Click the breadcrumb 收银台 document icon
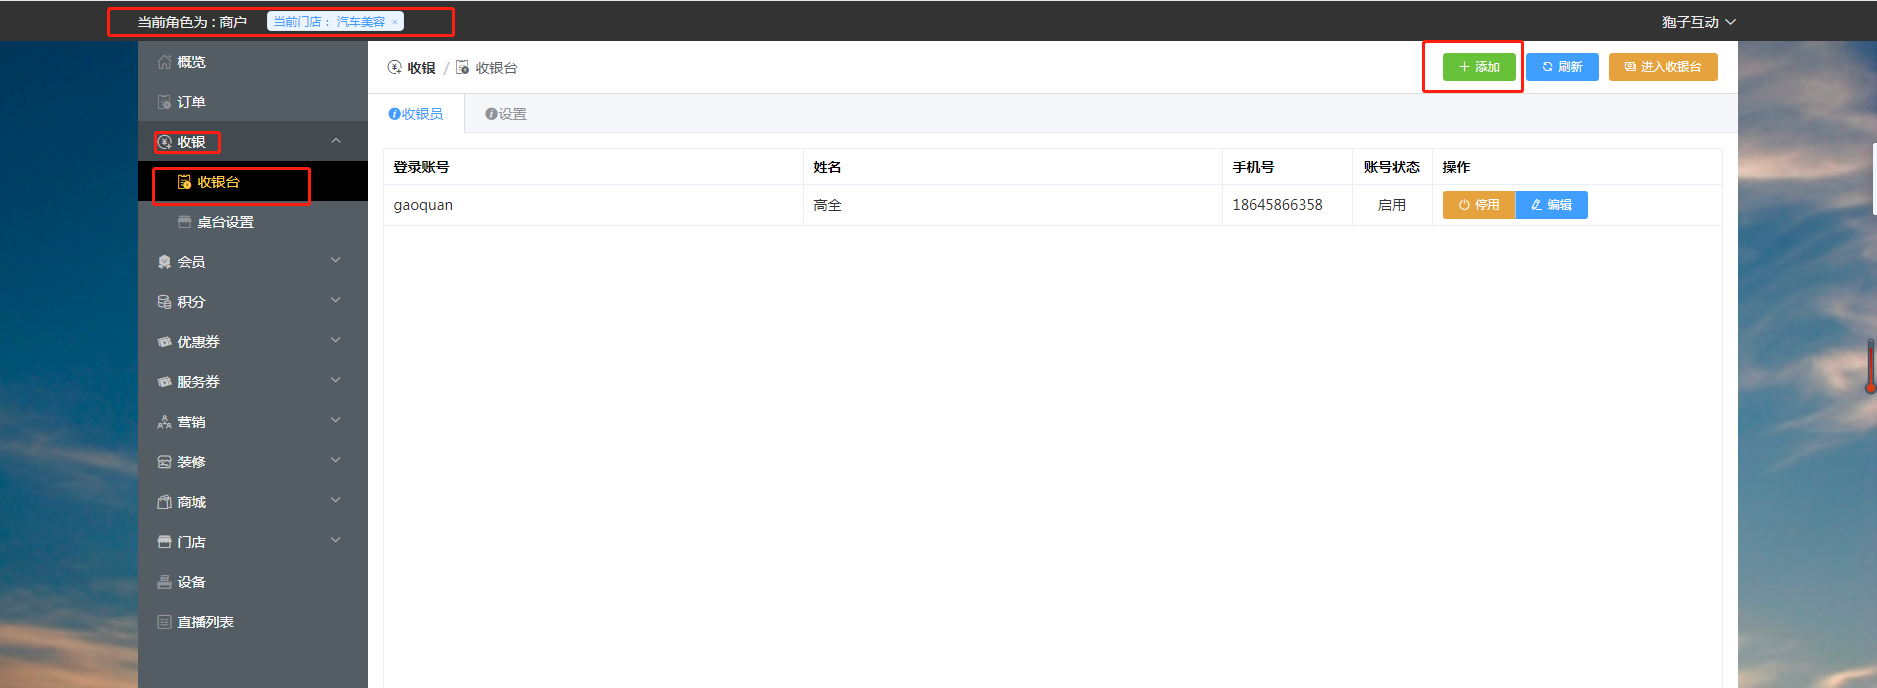 (x=462, y=67)
